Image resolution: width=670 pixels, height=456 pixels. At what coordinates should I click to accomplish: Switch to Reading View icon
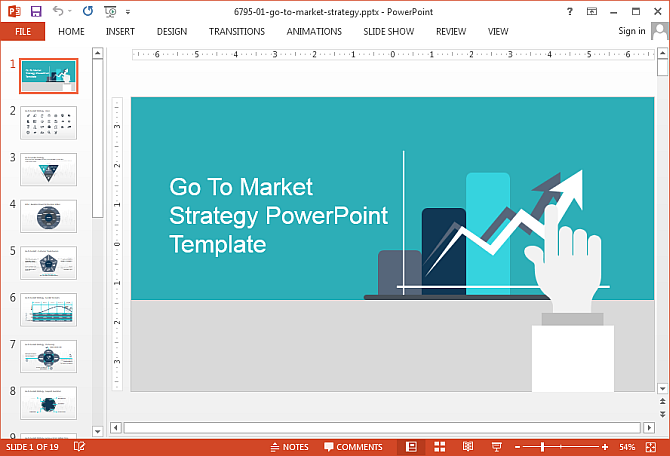tap(468, 447)
